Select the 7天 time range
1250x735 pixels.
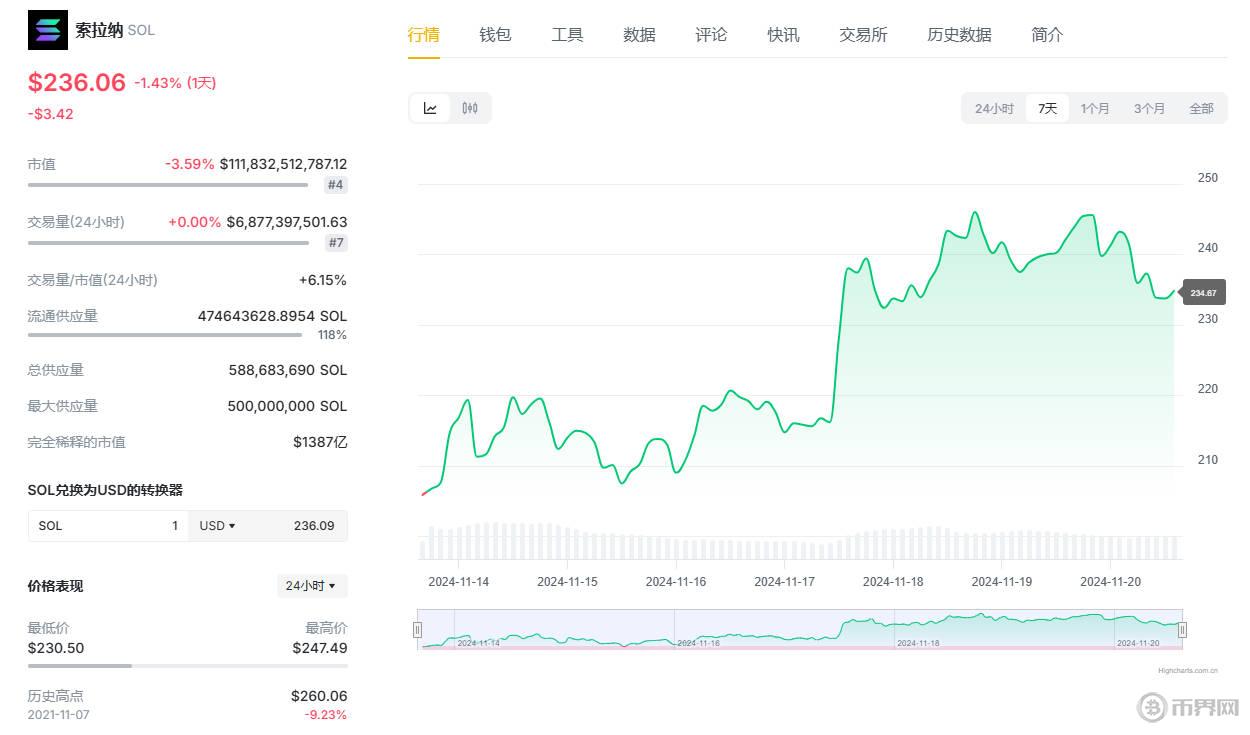coord(1047,108)
